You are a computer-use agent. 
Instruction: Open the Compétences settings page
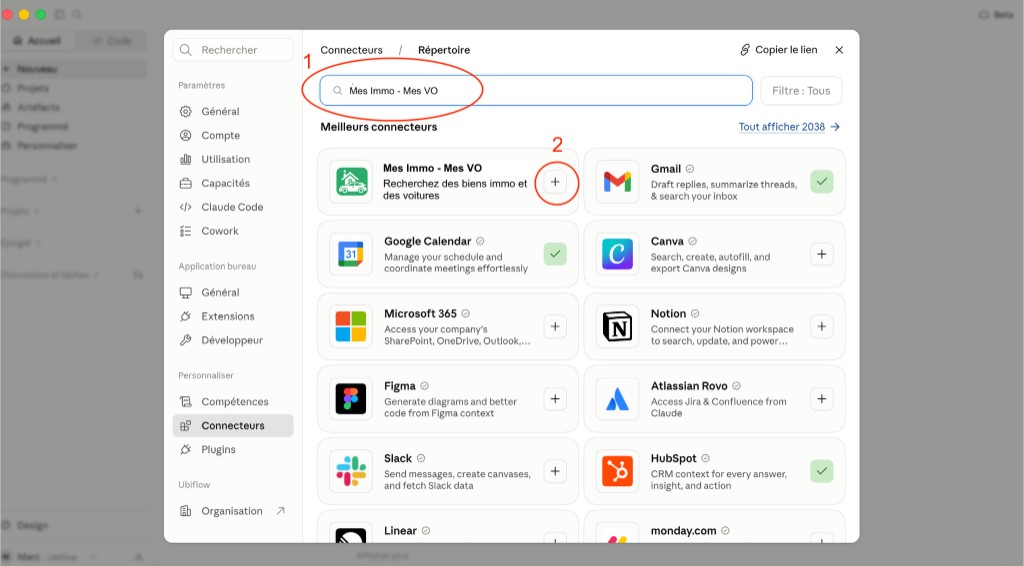[x=233, y=401]
